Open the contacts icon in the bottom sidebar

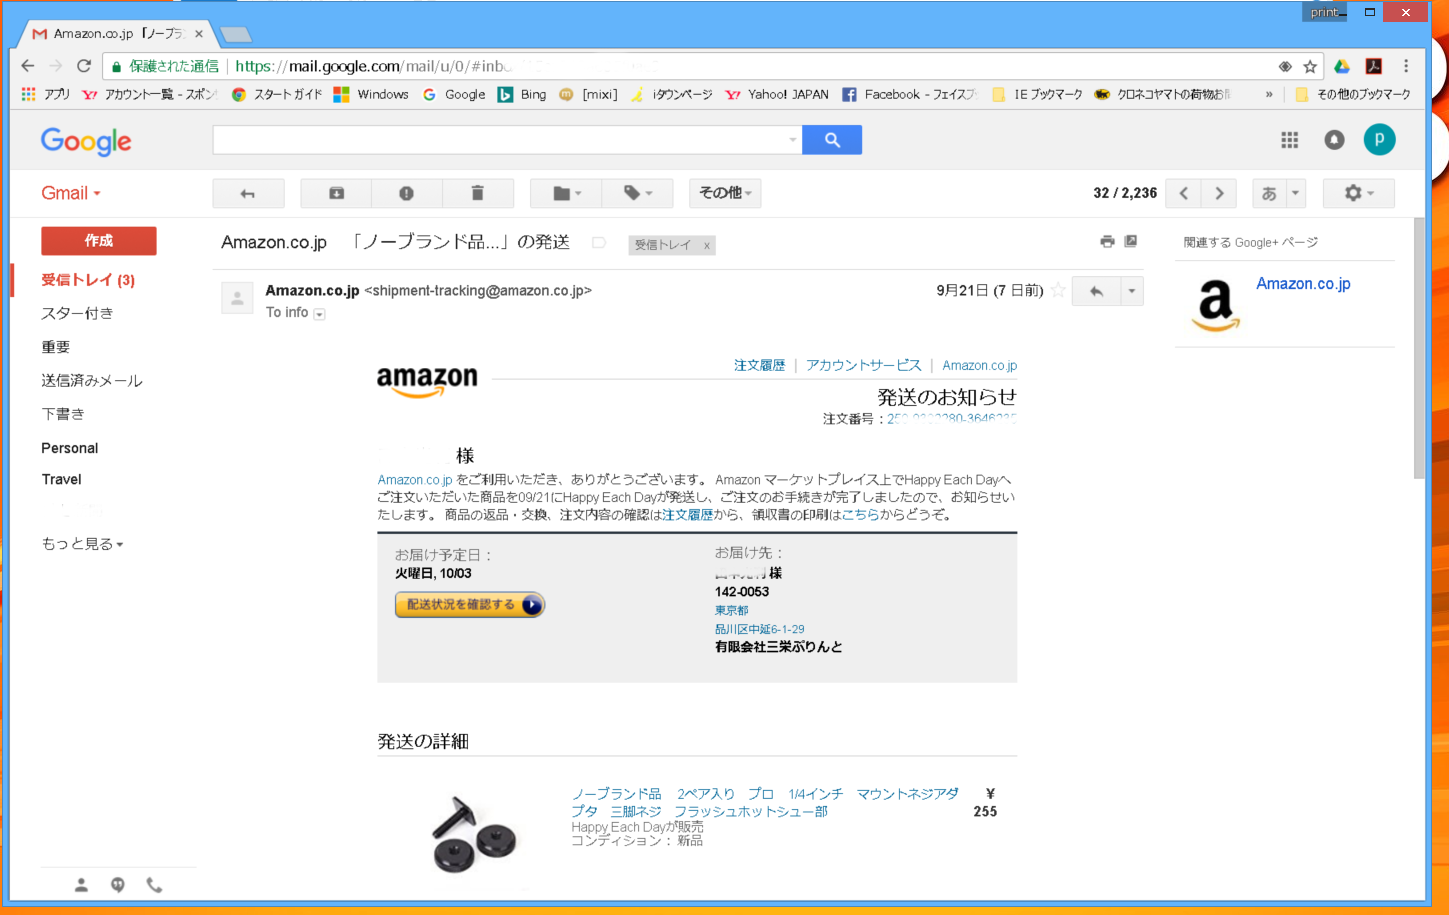82,885
